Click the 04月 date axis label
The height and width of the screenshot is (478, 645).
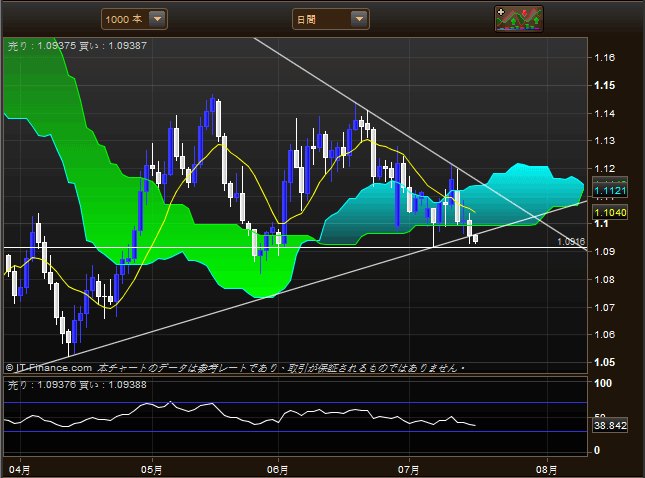click(x=19, y=469)
